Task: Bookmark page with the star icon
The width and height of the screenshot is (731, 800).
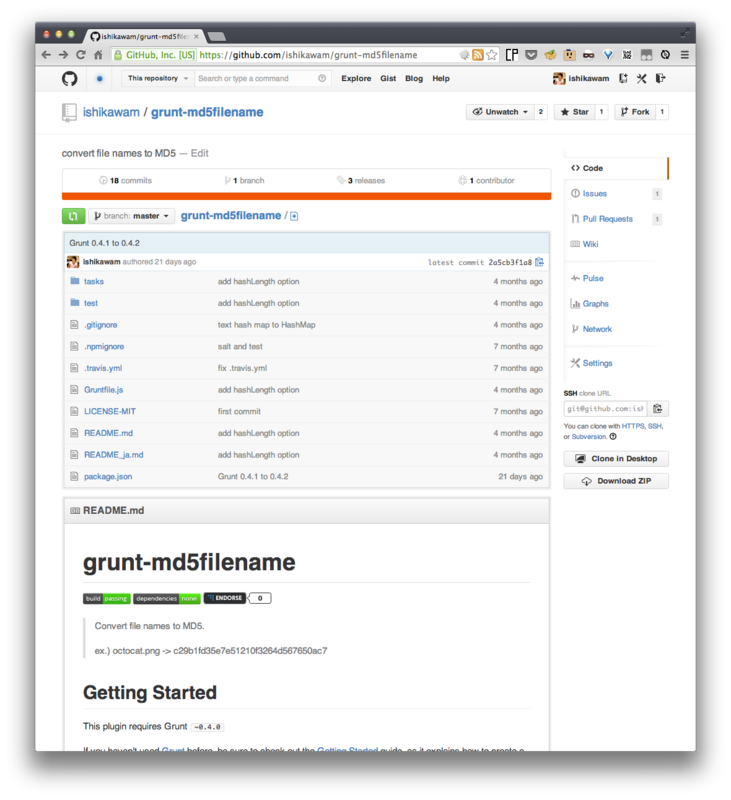Action: (x=491, y=55)
